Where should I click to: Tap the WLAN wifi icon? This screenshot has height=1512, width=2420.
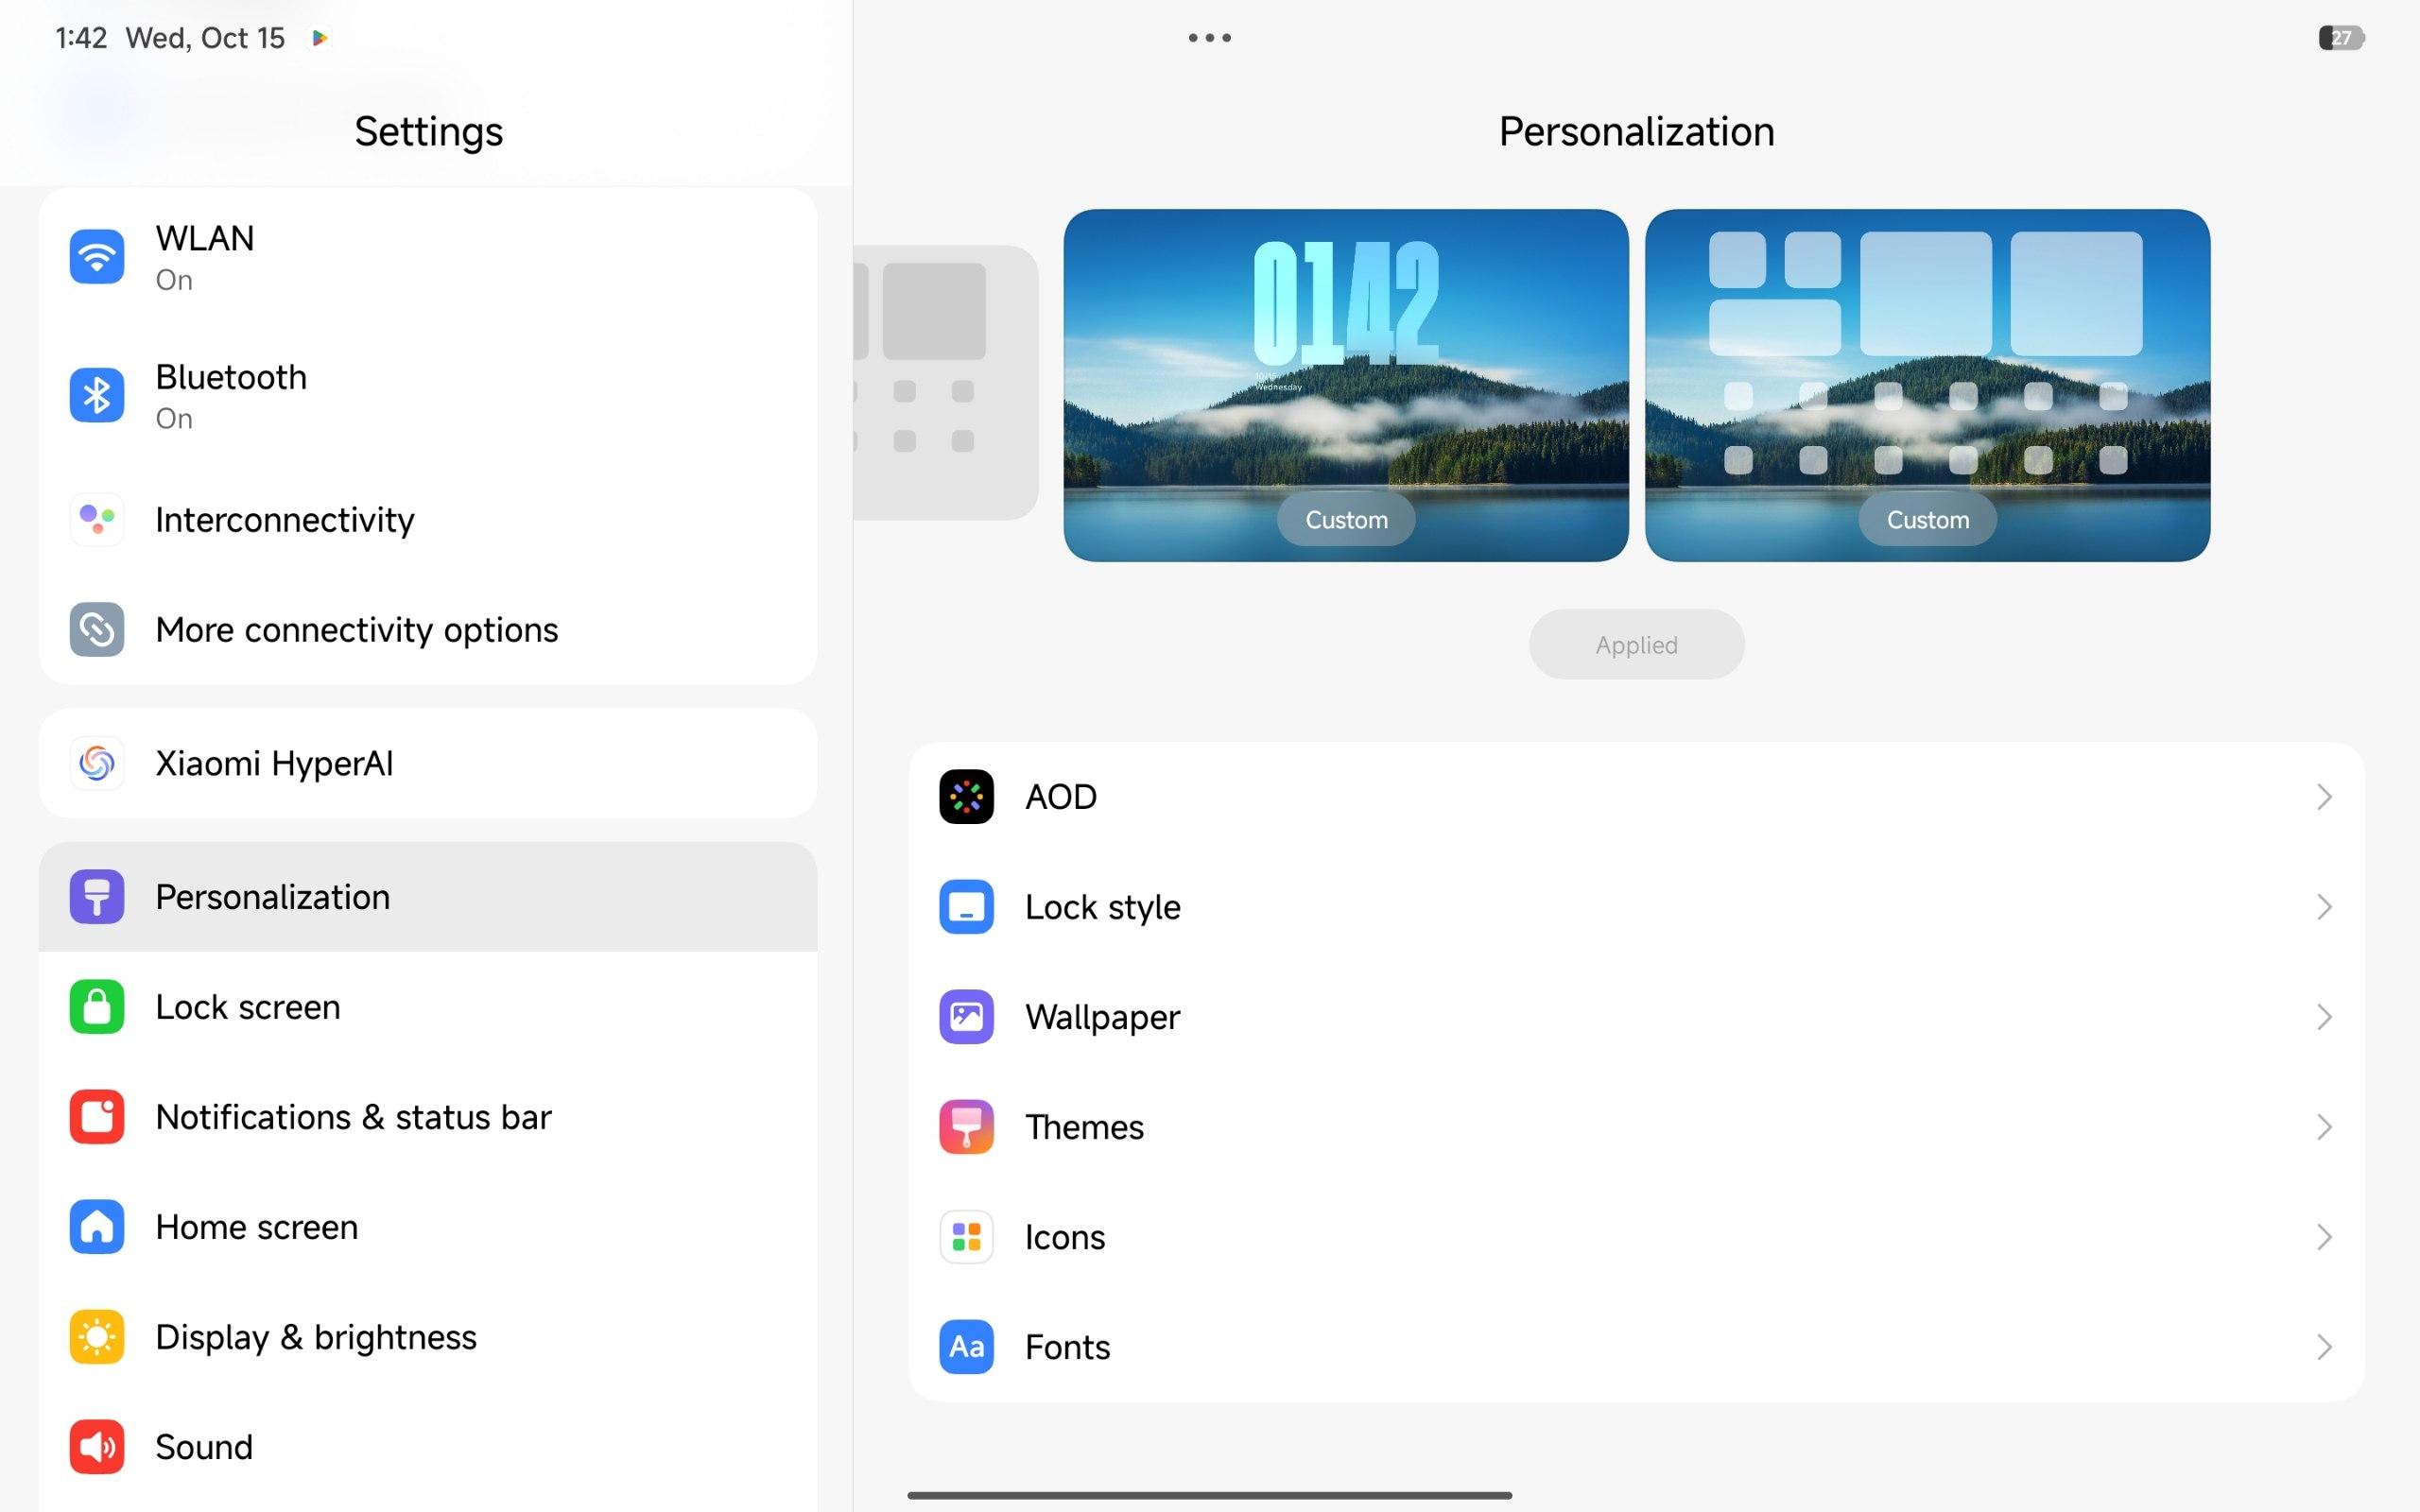tap(97, 257)
